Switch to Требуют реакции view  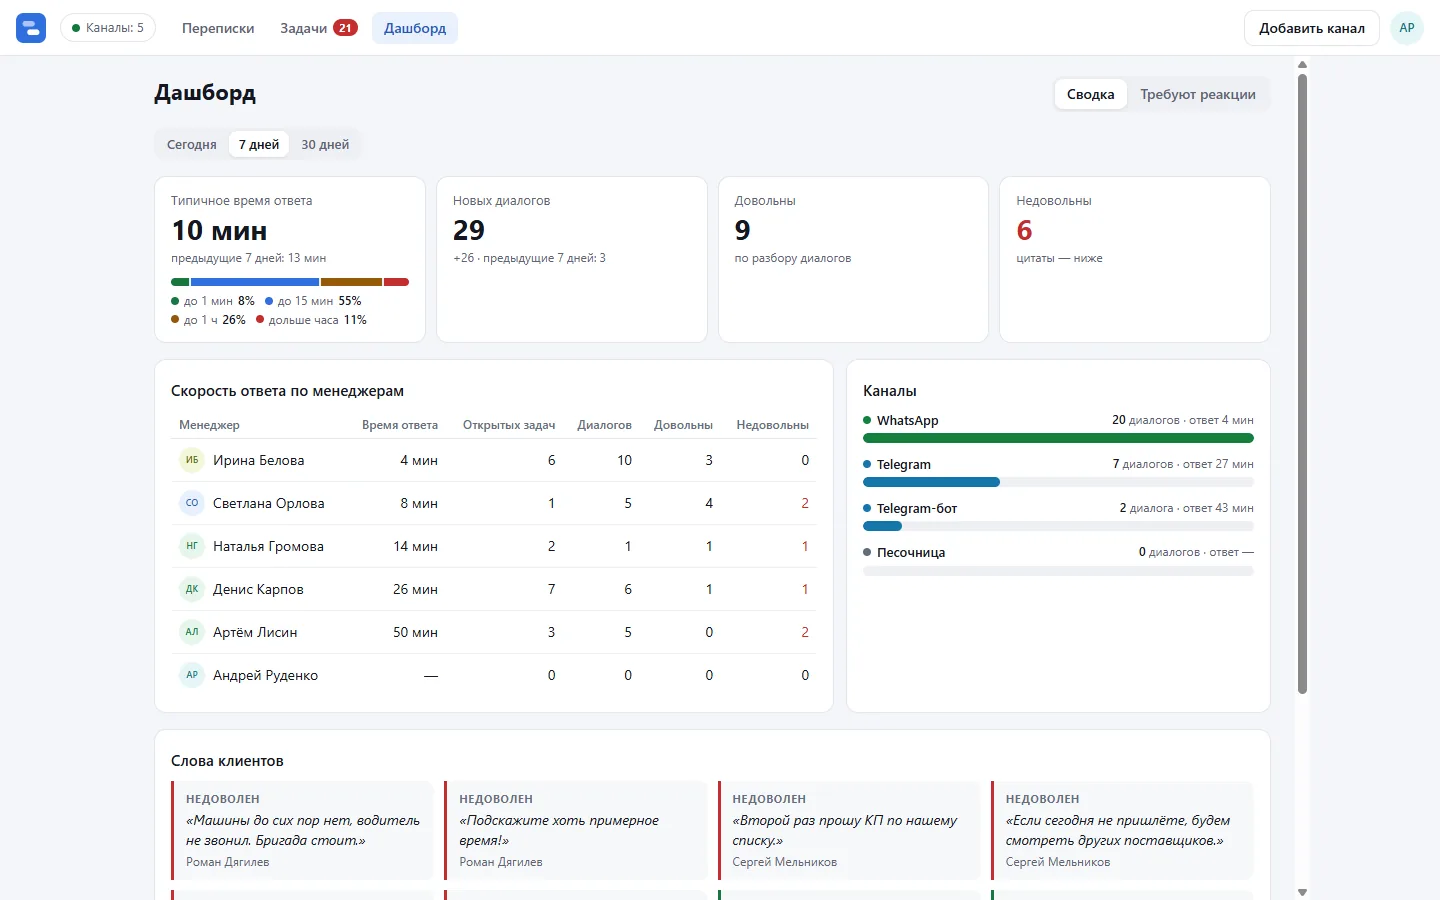[x=1198, y=94]
